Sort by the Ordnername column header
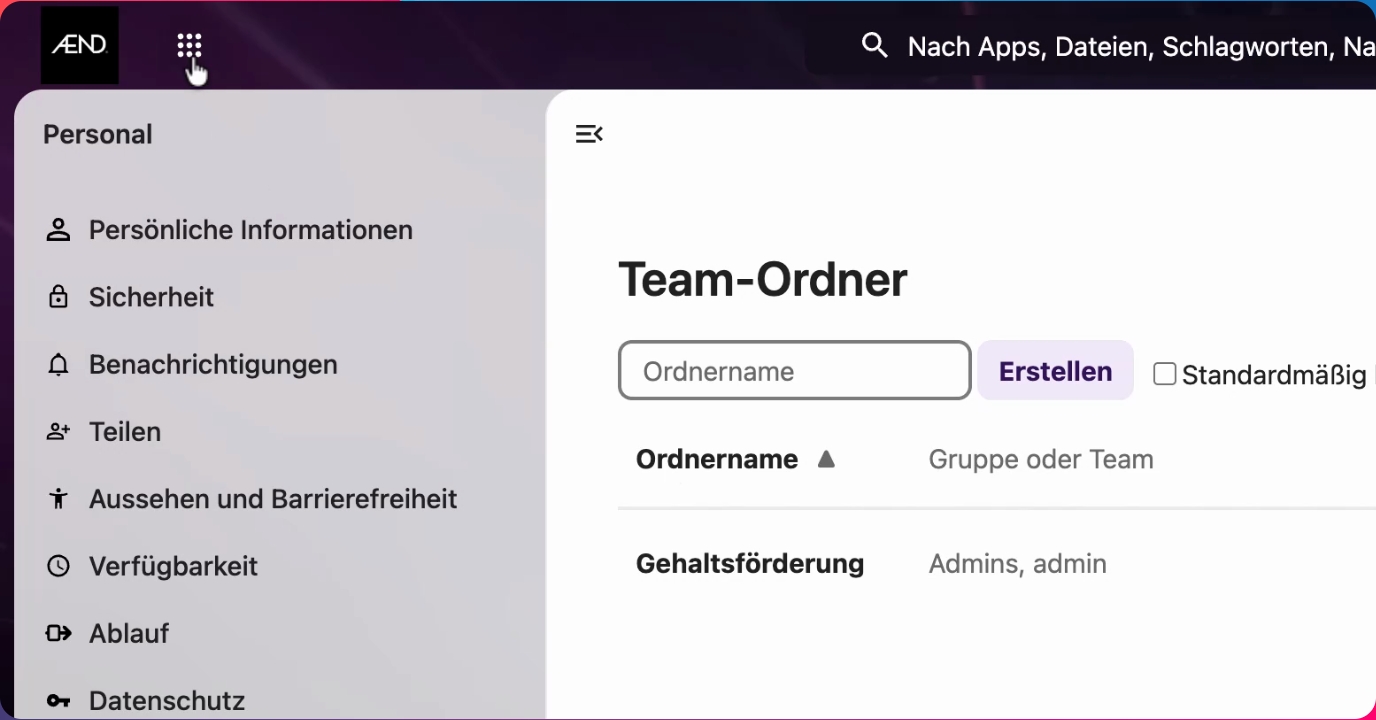Screen dimensions: 1376x720 coord(717,459)
